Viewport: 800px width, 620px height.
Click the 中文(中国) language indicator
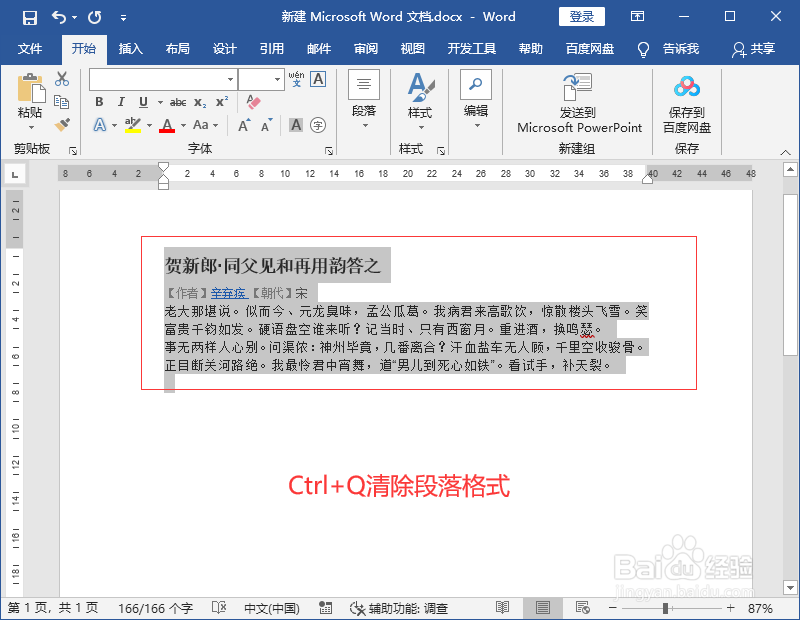[x=271, y=608]
